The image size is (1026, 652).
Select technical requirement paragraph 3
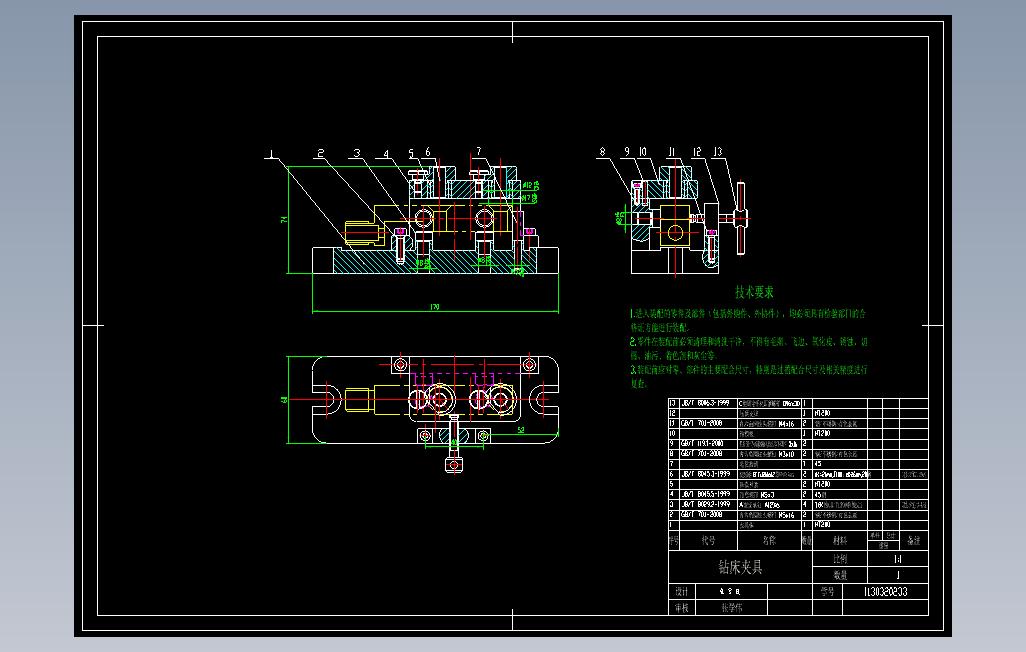749,376
